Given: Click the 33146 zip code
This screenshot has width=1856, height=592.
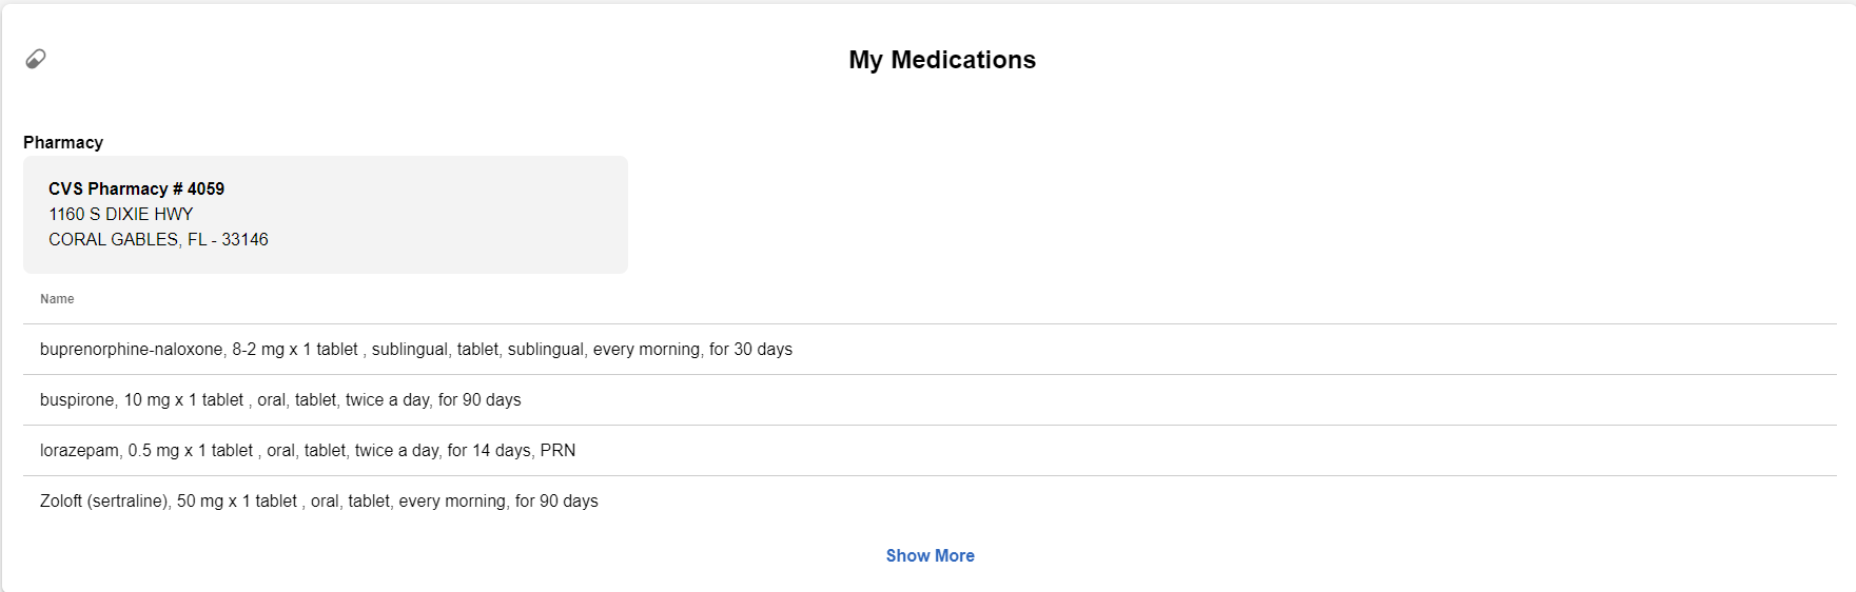Looking at the screenshot, I should (245, 239).
